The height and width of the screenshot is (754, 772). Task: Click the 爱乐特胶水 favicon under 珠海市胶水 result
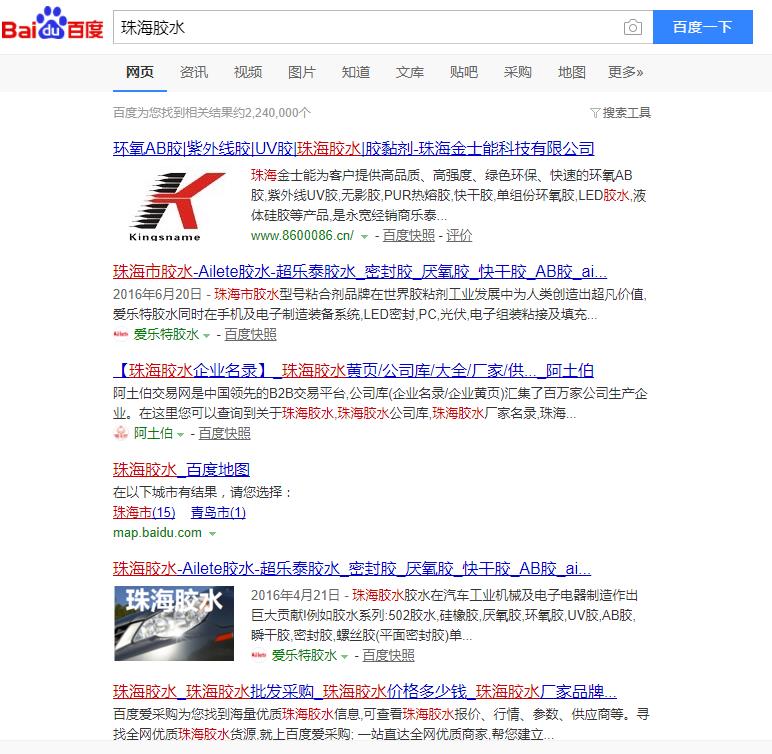pos(121,334)
